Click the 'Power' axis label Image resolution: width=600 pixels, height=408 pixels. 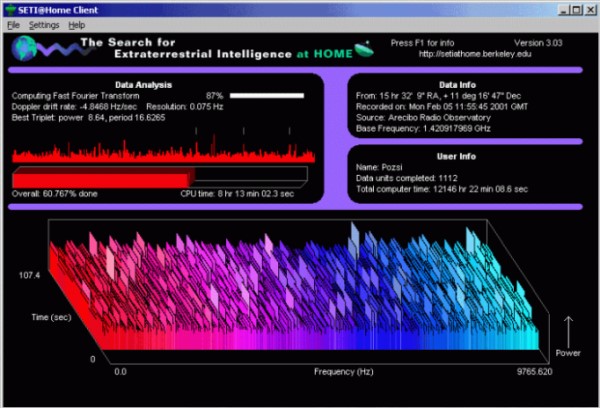point(568,353)
